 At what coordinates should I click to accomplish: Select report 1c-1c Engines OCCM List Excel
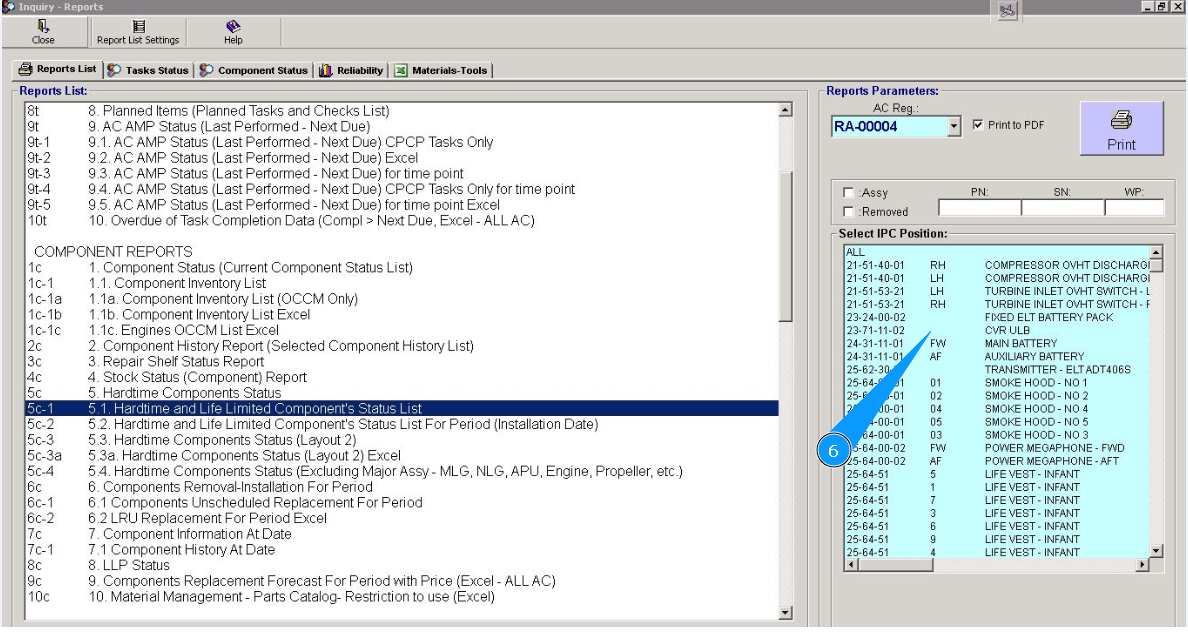(402, 331)
